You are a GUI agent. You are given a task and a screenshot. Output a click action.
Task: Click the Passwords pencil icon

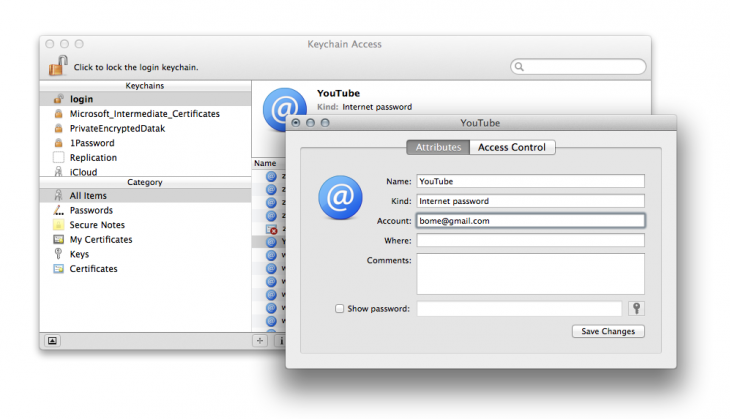point(58,210)
